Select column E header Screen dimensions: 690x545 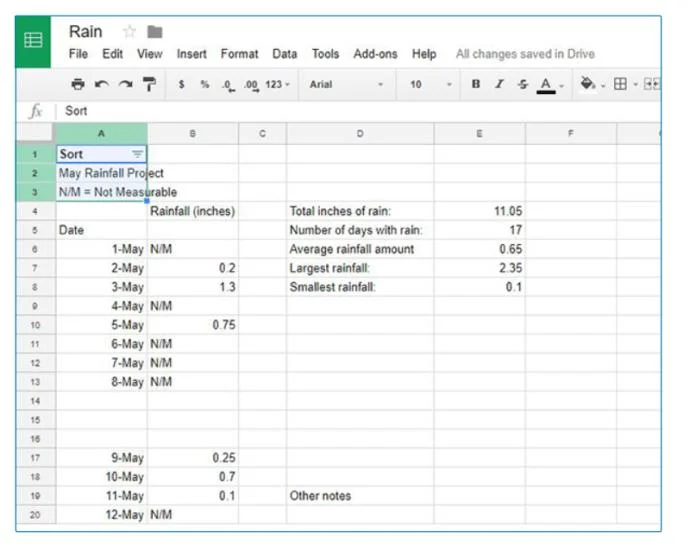pyautogui.click(x=479, y=133)
